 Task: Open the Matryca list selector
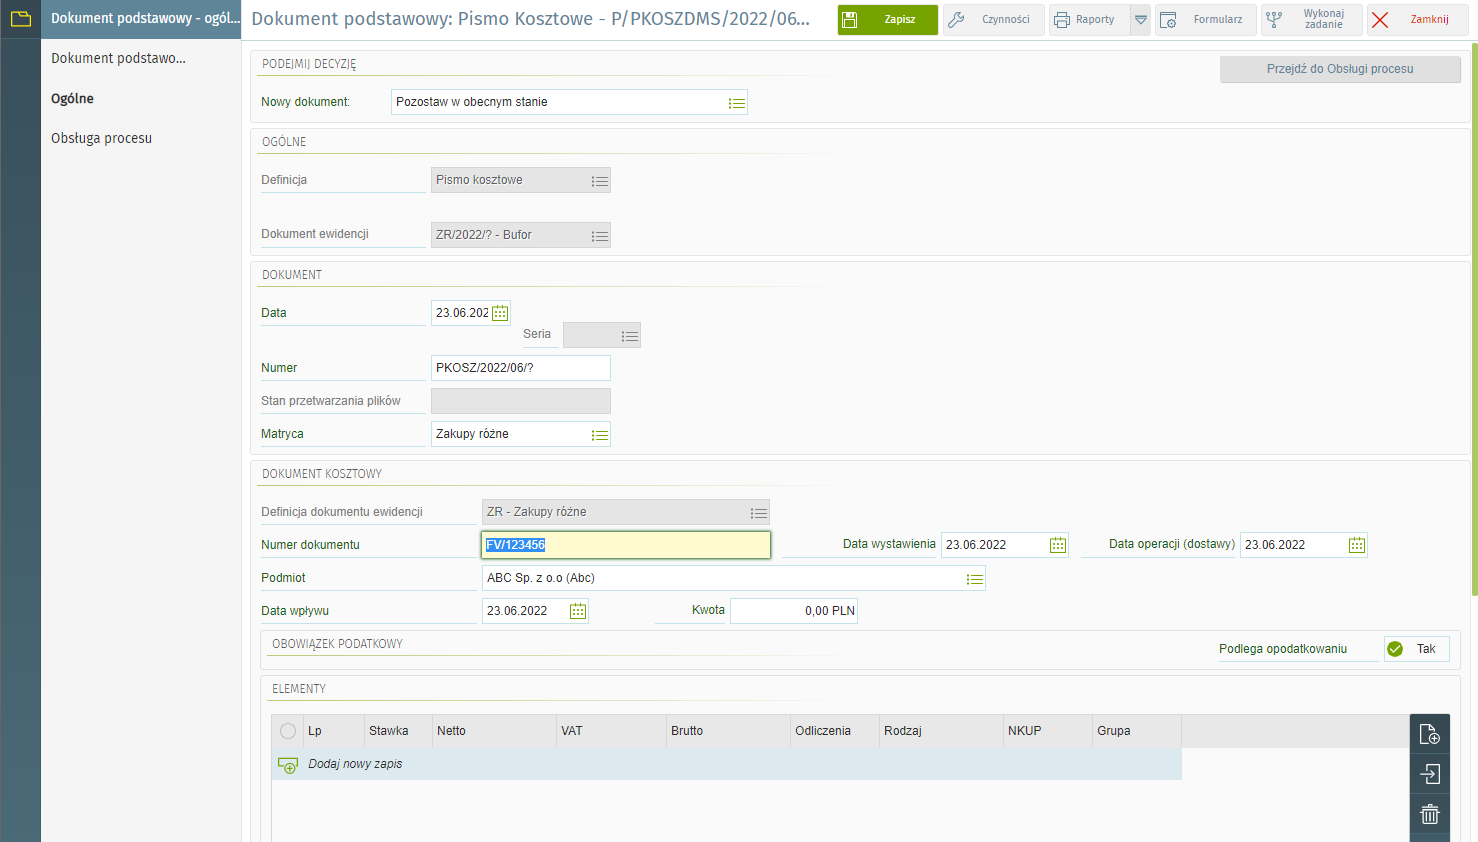click(599, 435)
